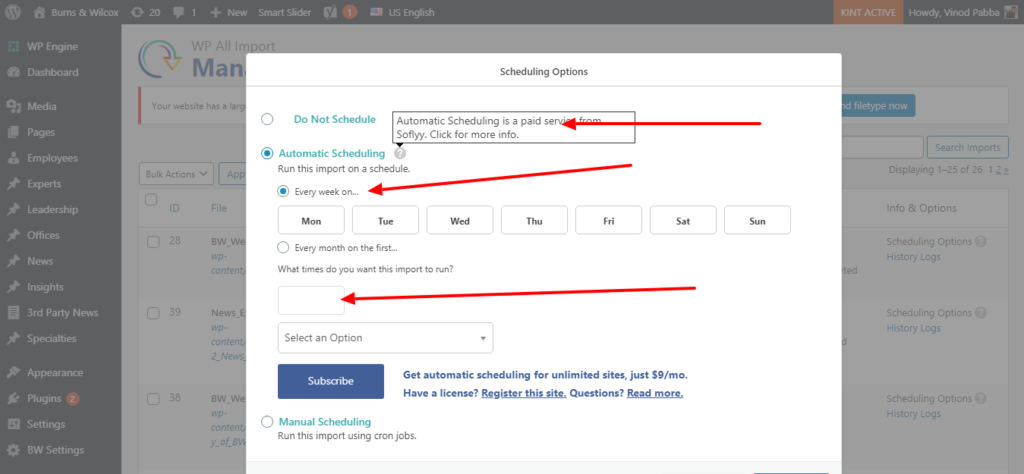The image size is (1024, 474).
Task: Open the WordPress logo menu
Action: pyautogui.click(x=14, y=12)
